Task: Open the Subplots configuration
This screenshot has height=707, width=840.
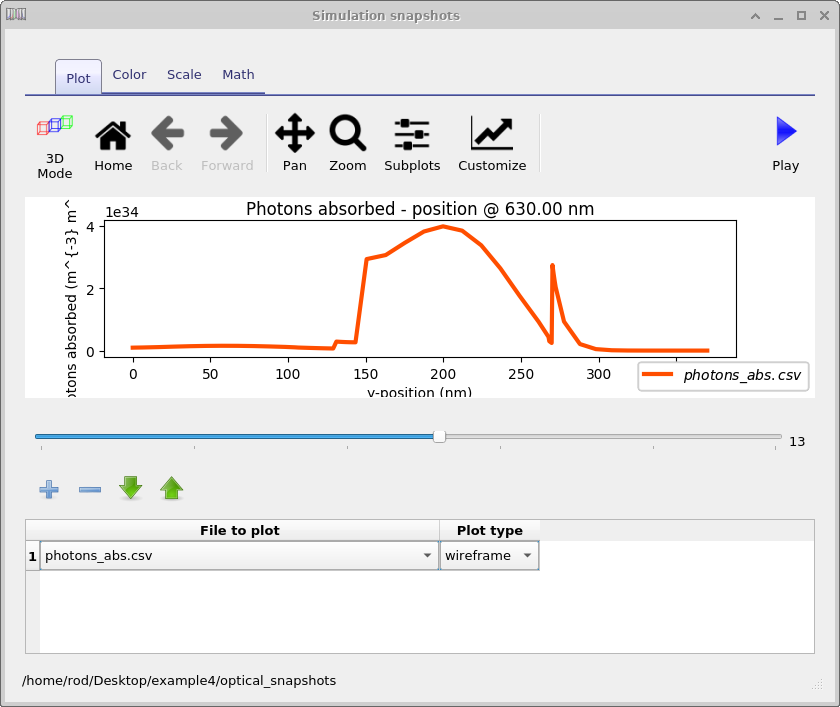Action: (412, 143)
